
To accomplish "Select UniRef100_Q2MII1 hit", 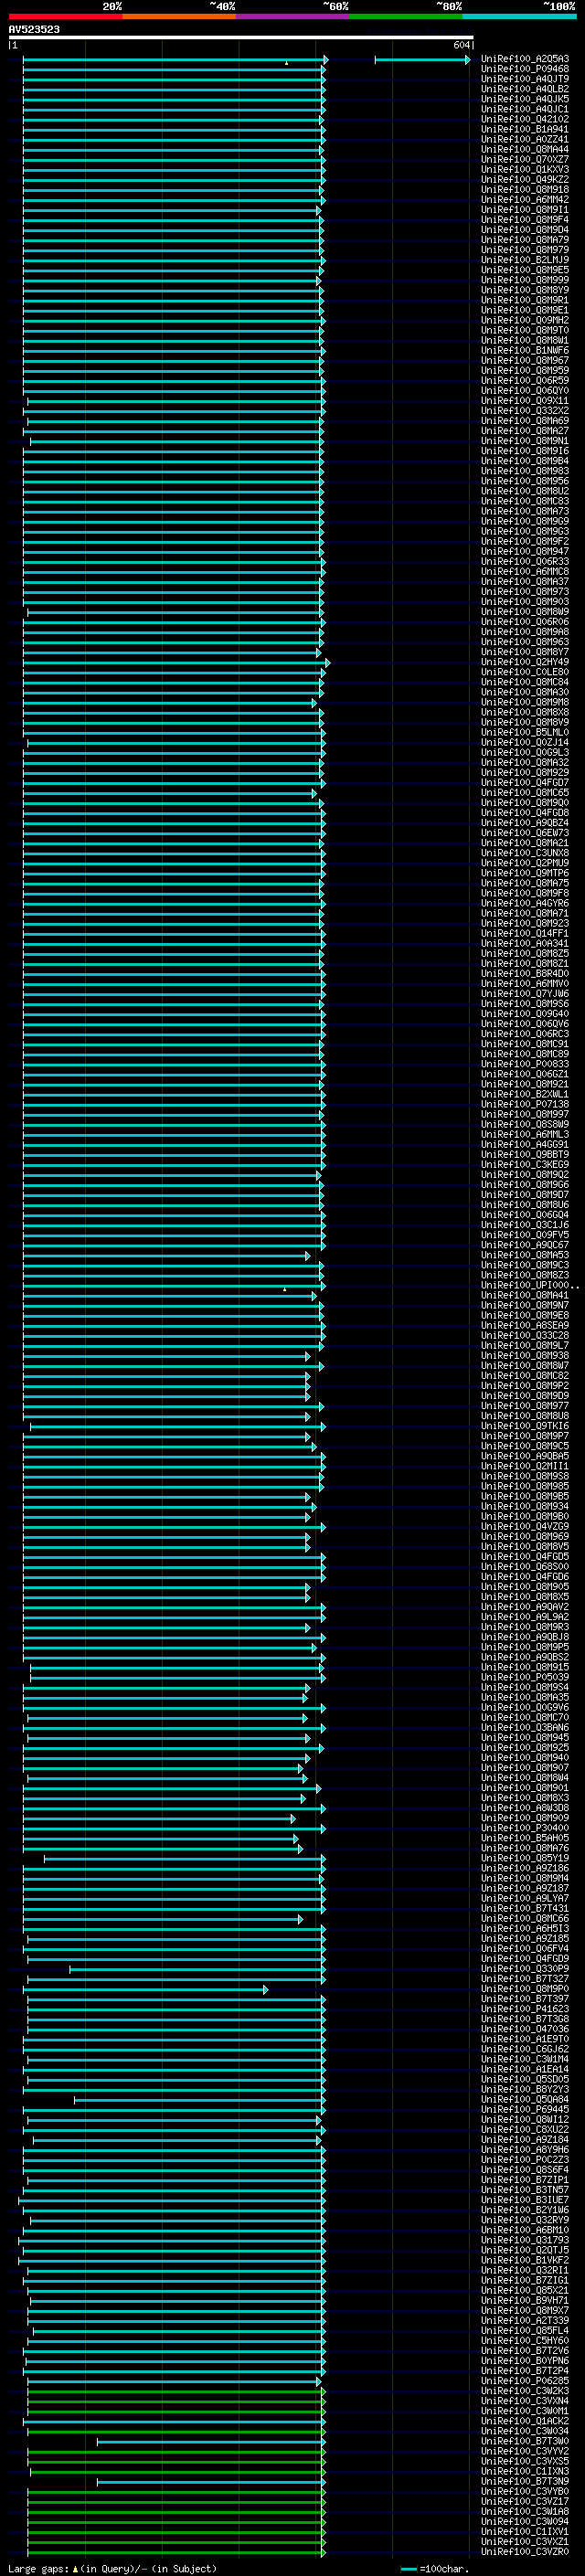I will point(525,1467).
